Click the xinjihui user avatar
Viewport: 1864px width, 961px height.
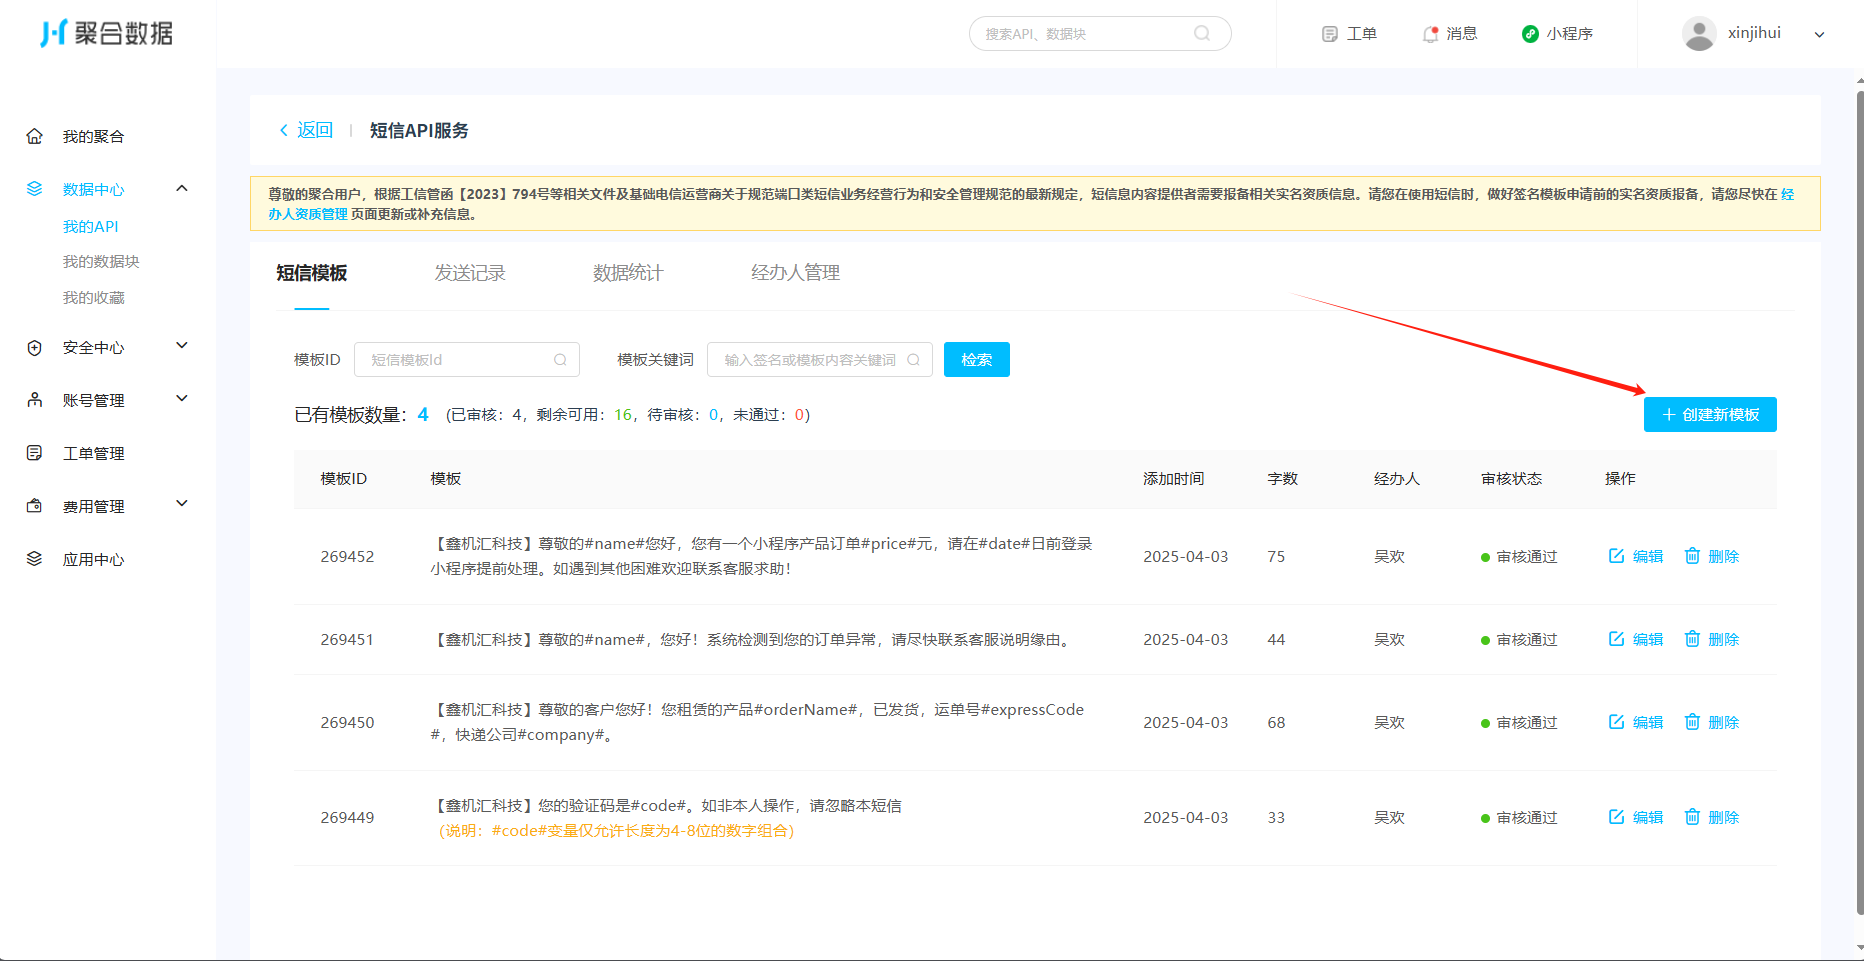[x=1699, y=33]
